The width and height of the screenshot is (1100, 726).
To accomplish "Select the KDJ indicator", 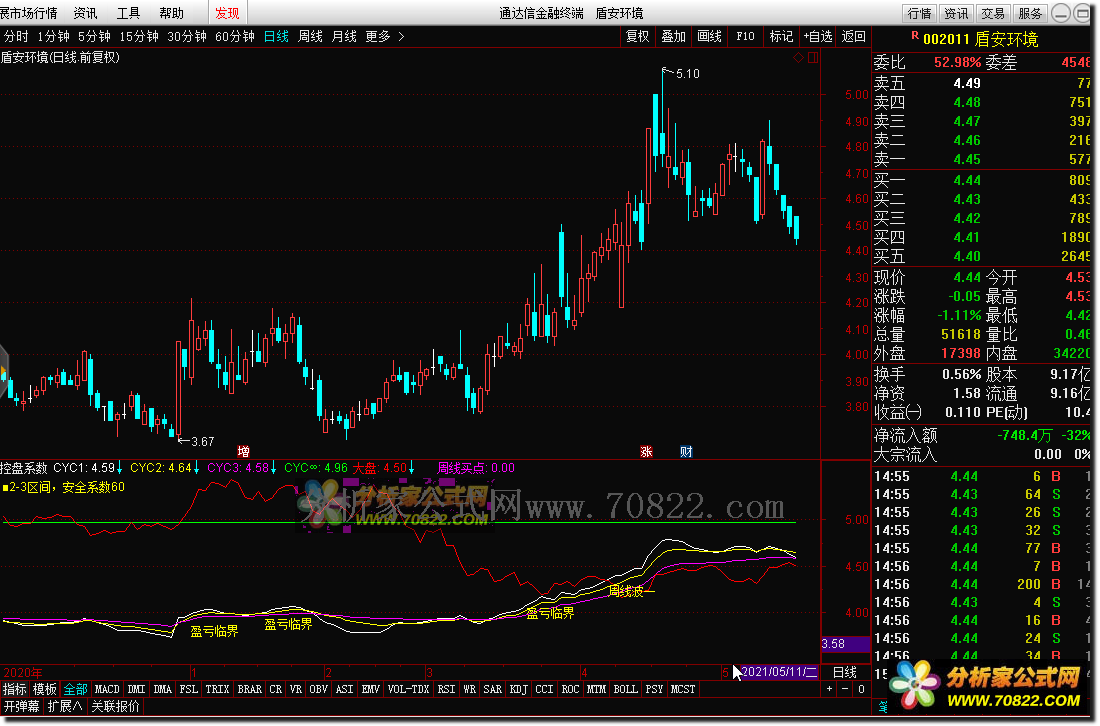I will click(x=518, y=689).
